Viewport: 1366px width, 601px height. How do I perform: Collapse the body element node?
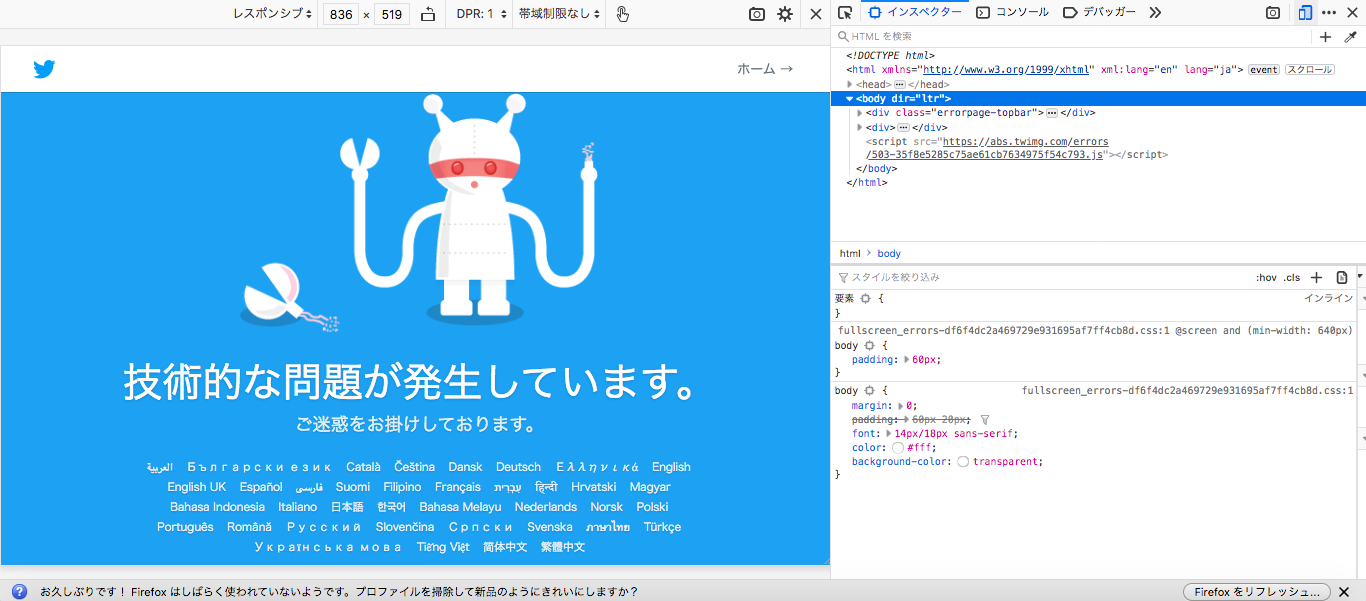pos(850,99)
